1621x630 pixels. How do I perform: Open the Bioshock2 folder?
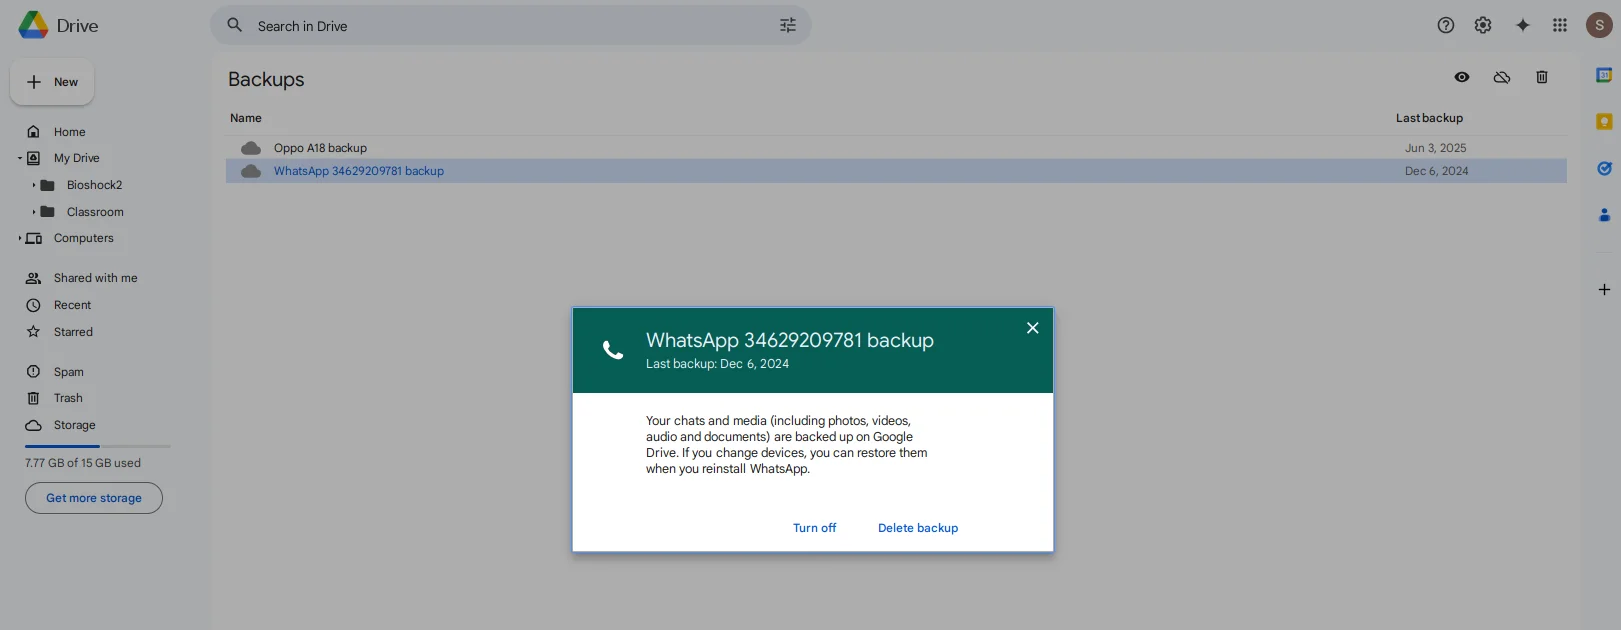94,185
